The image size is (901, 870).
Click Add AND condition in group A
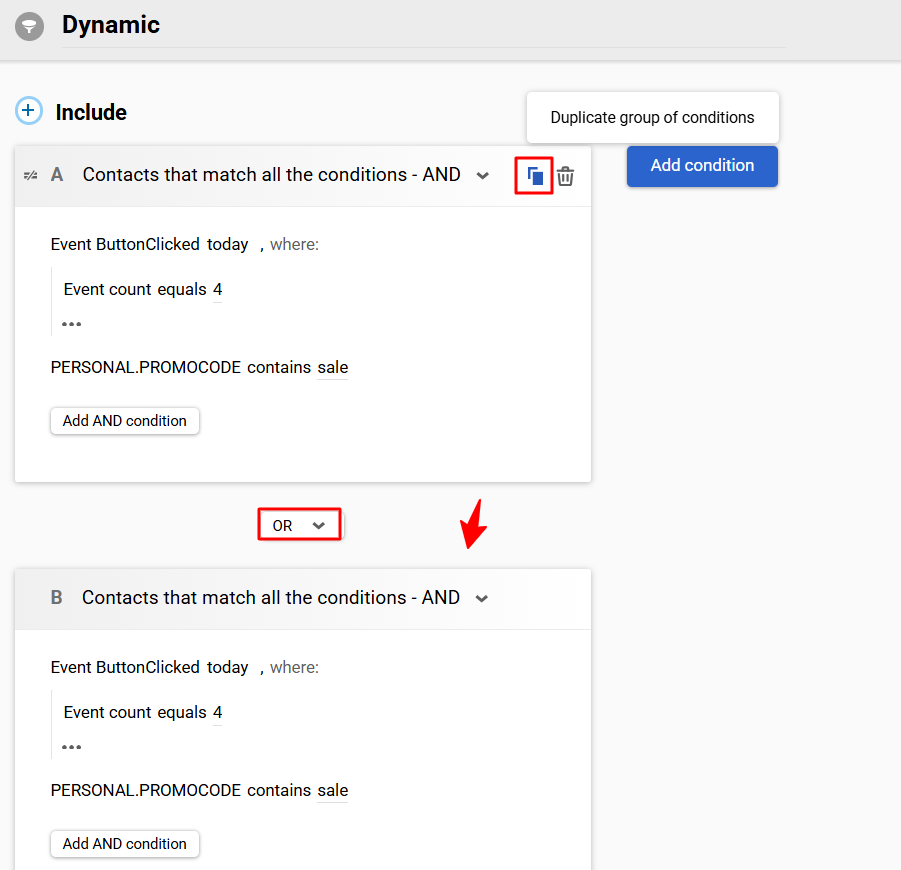(125, 421)
